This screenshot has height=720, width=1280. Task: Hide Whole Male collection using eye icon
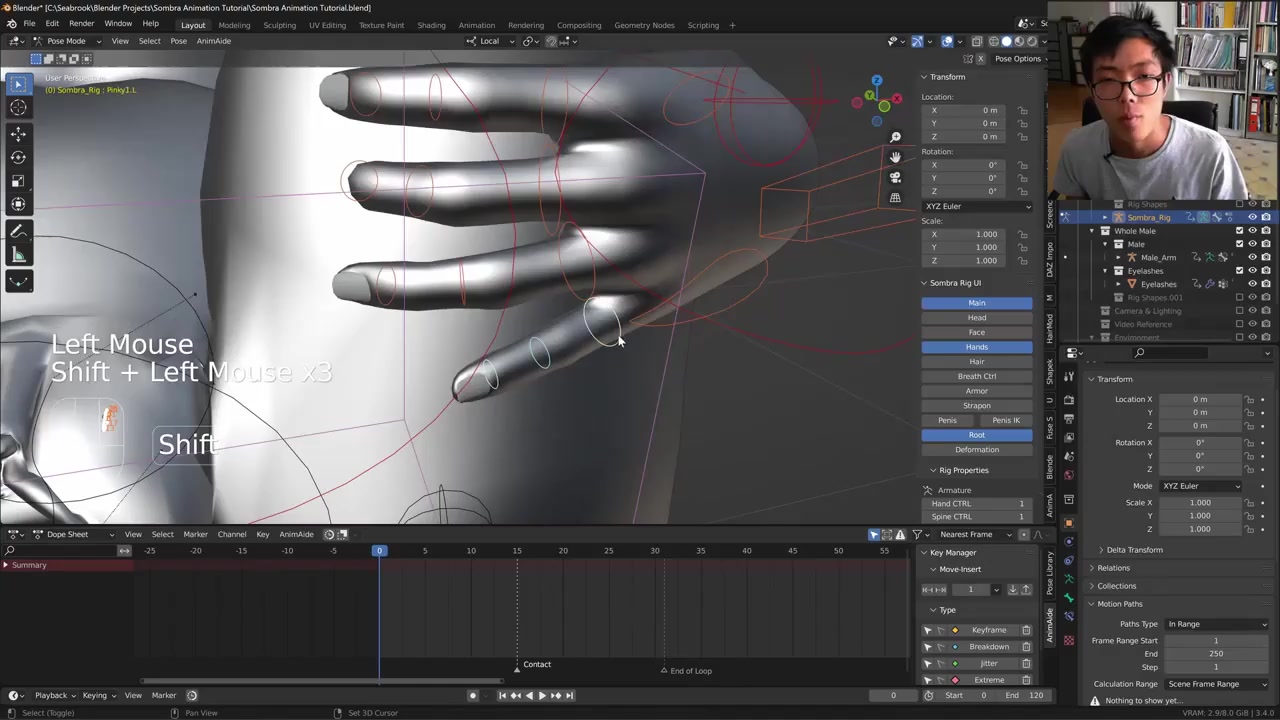point(1252,231)
